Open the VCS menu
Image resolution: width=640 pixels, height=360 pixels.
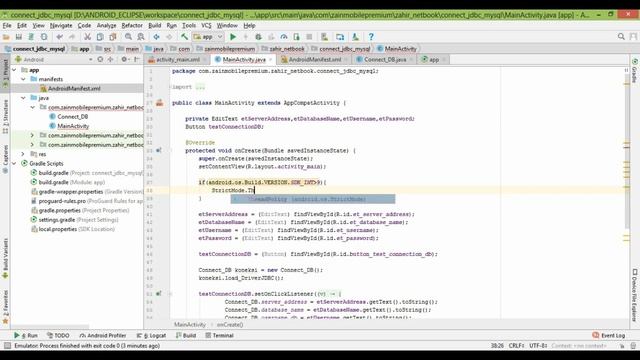[207, 25]
